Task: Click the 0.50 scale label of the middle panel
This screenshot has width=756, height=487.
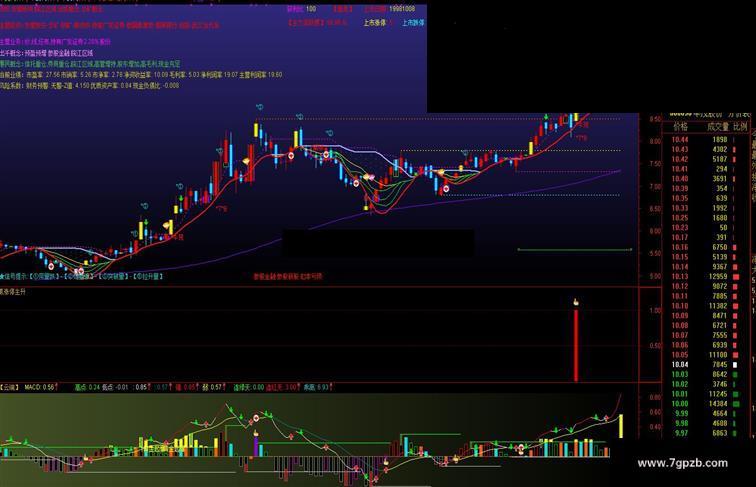Action: tap(655, 346)
